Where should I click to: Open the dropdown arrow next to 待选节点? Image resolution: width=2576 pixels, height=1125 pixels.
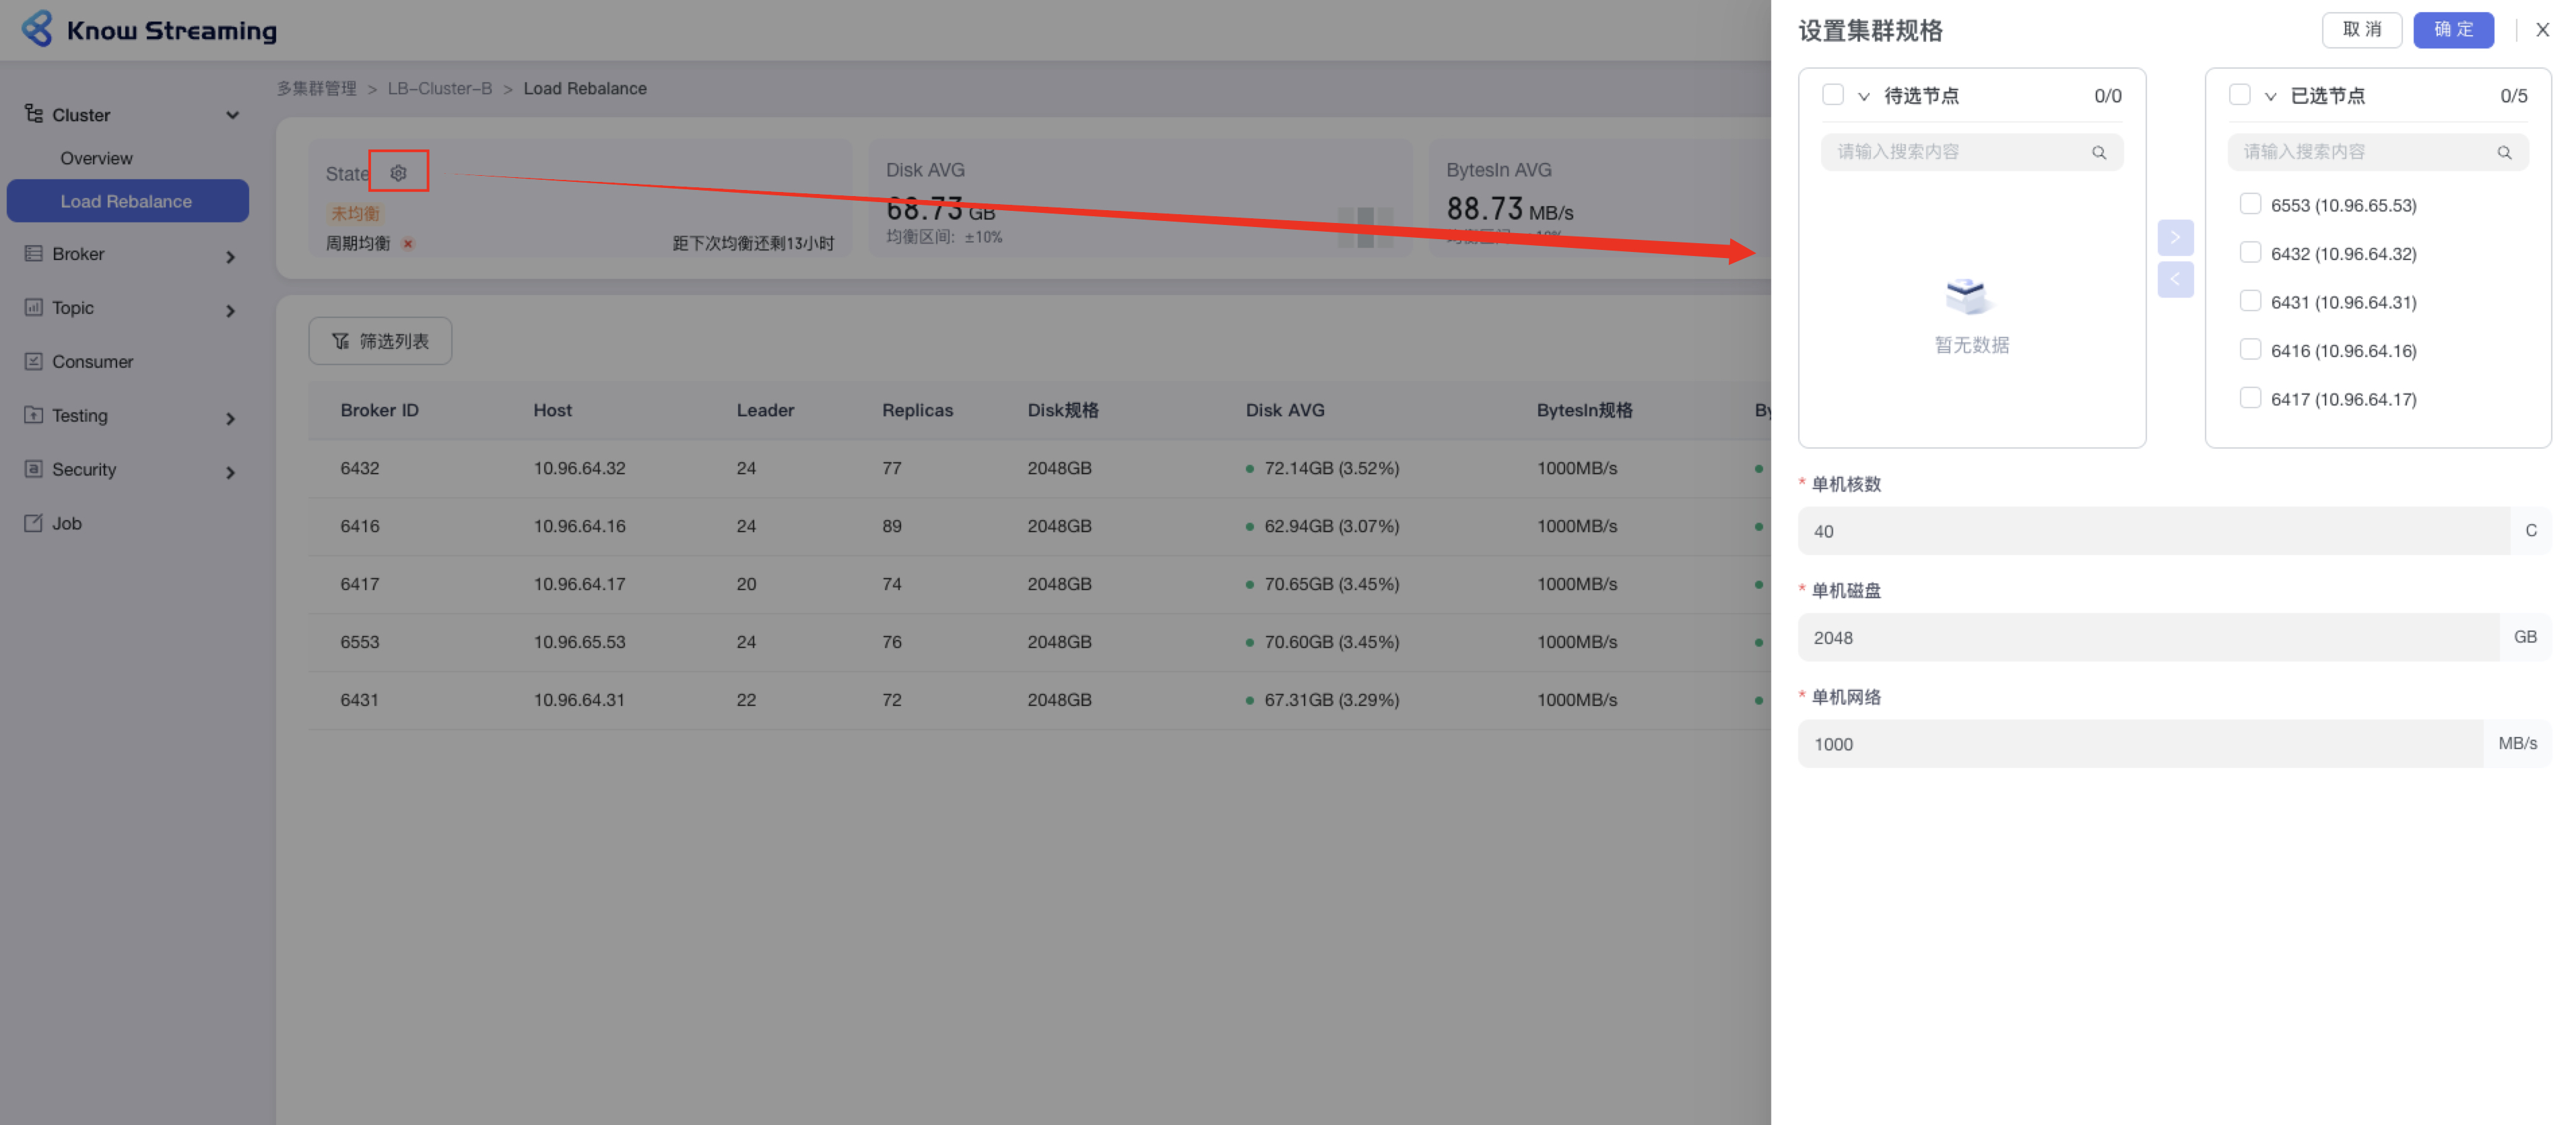coord(1863,96)
